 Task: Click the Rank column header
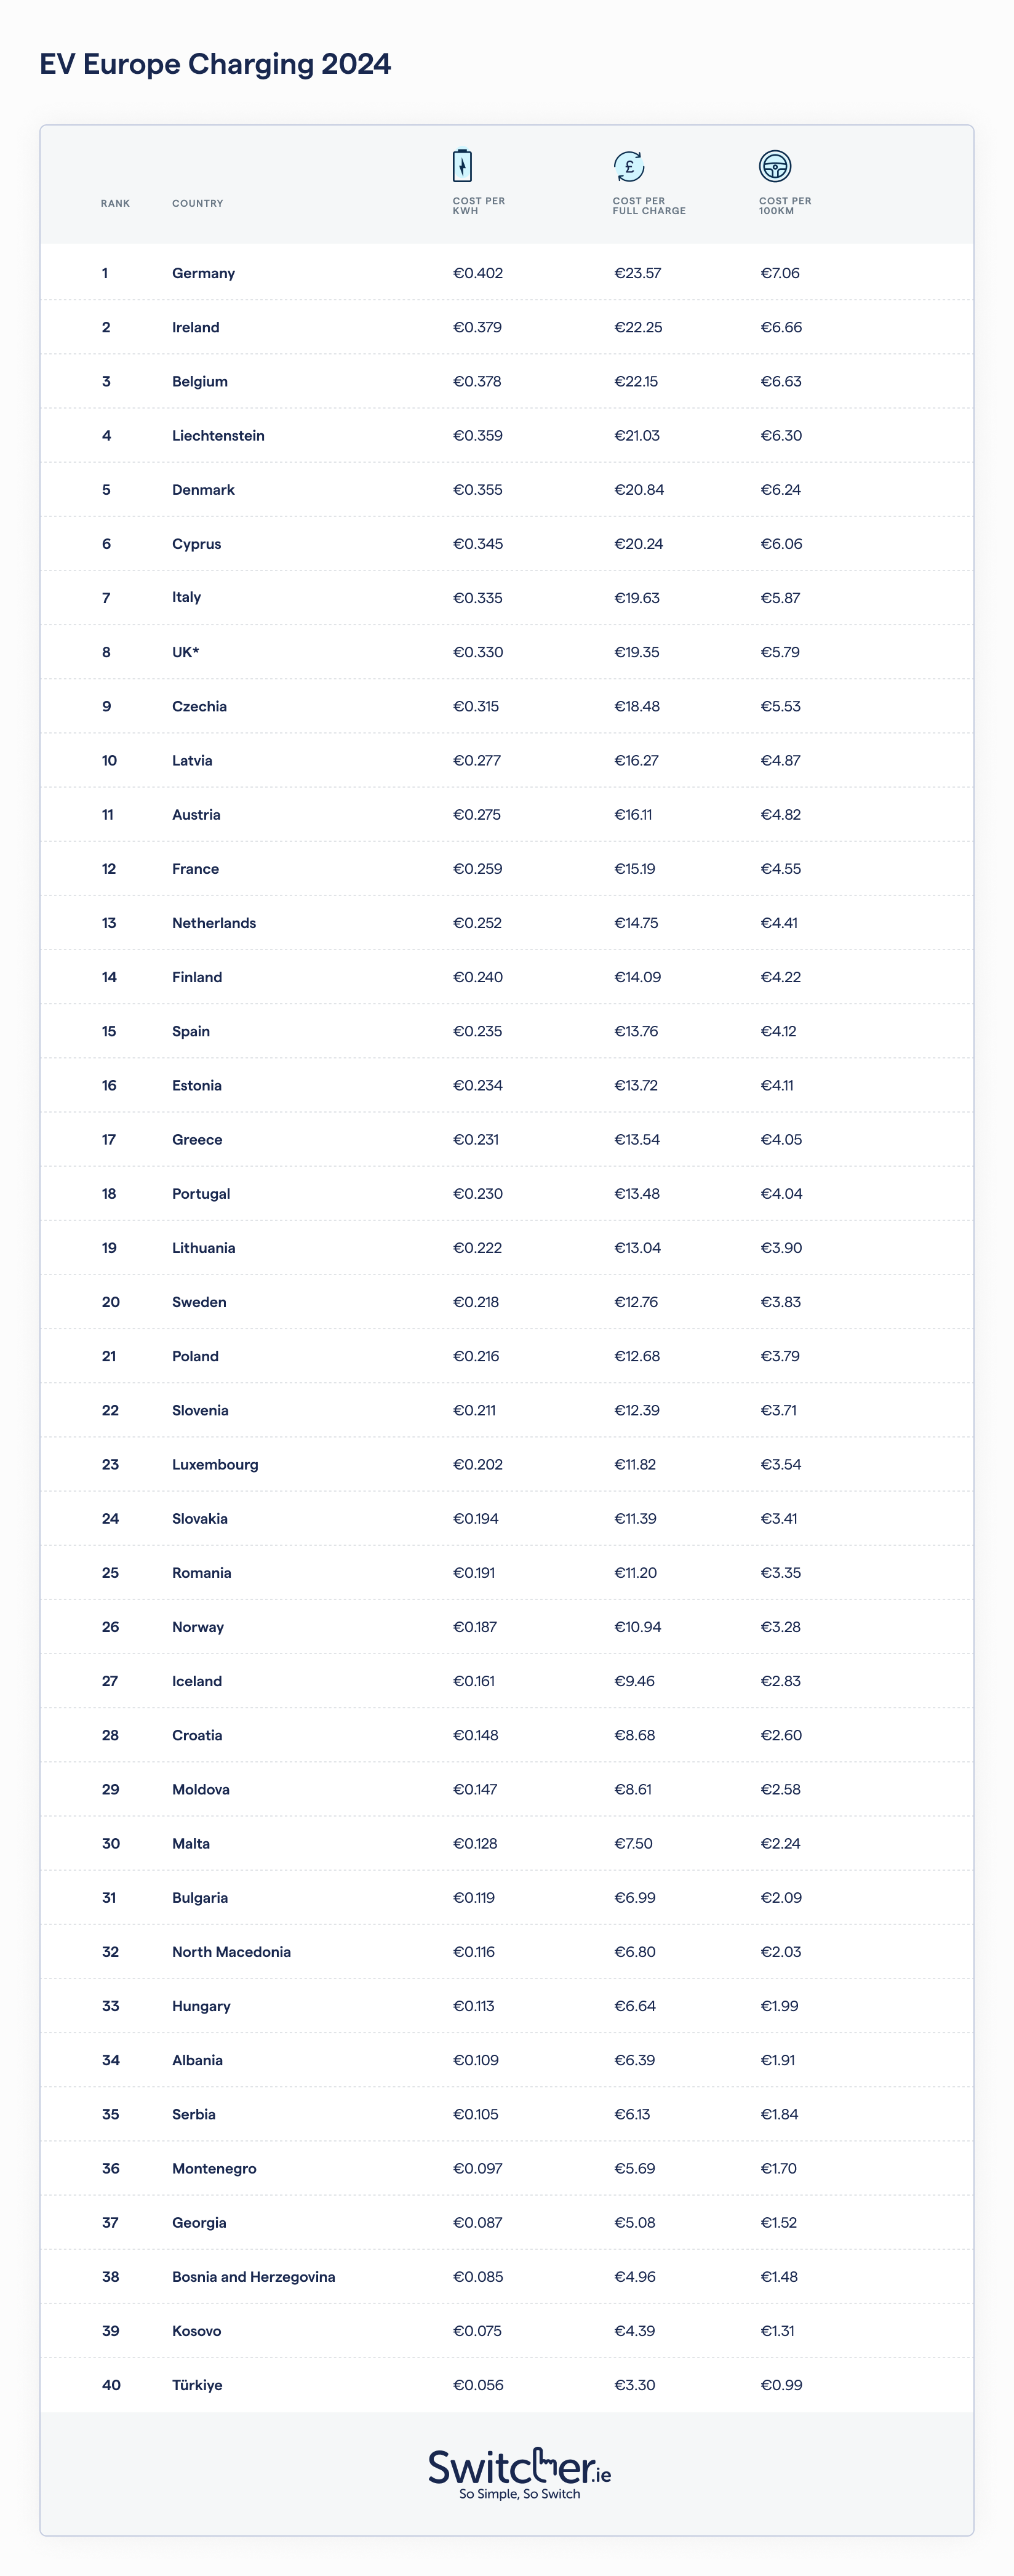point(115,204)
